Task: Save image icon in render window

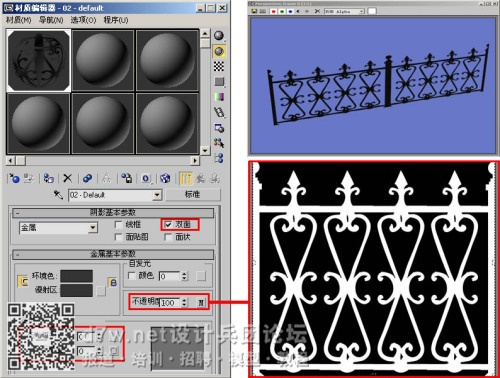Action: (x=254, y=11)
